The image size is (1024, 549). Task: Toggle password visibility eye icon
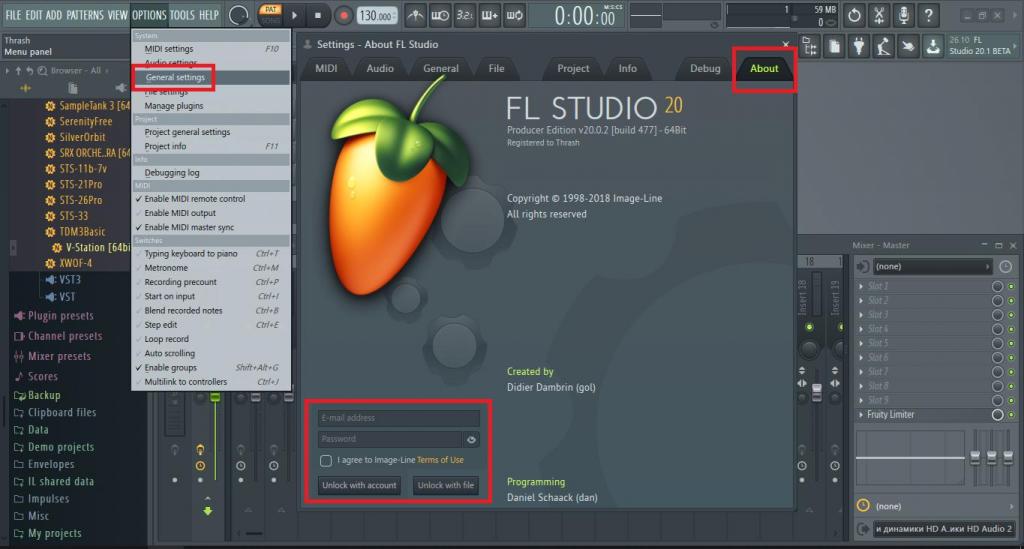(471, 439)
